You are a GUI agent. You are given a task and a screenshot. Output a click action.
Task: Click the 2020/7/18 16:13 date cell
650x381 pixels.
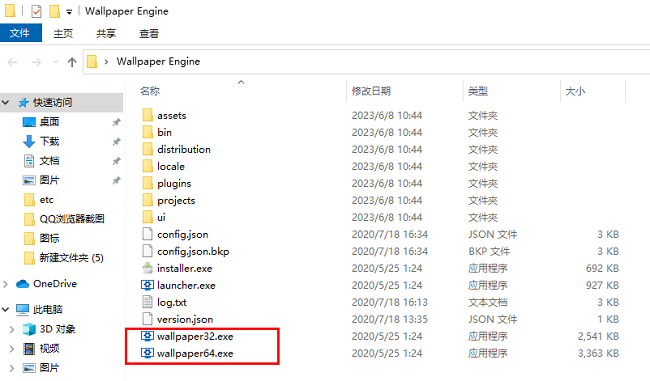390,302
